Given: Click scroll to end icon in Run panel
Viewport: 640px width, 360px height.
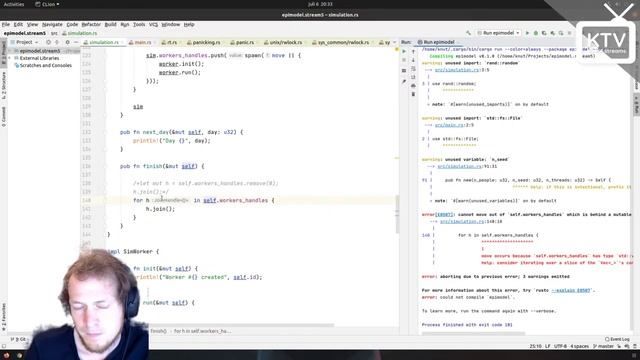Looking at the screenshot, I should pos(413,77).
